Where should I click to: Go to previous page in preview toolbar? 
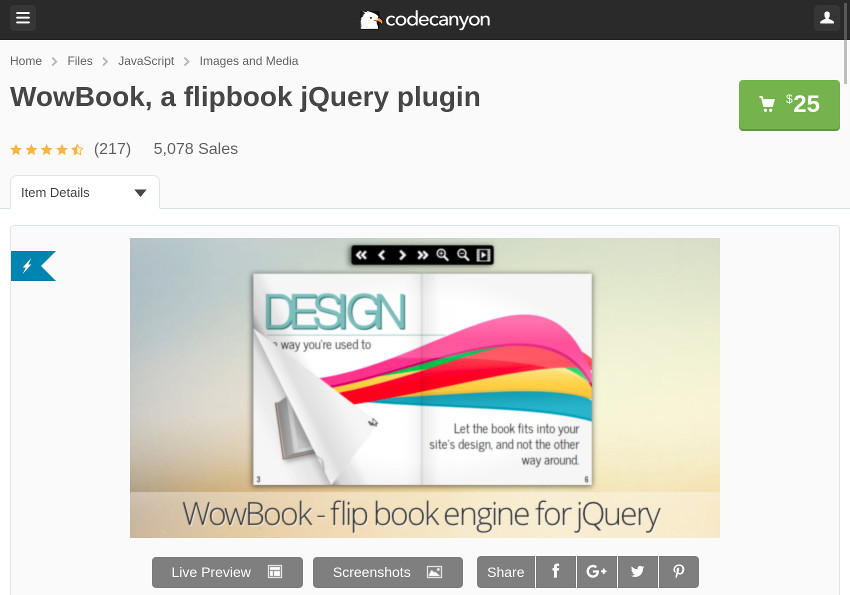click(x=382, y=255)
